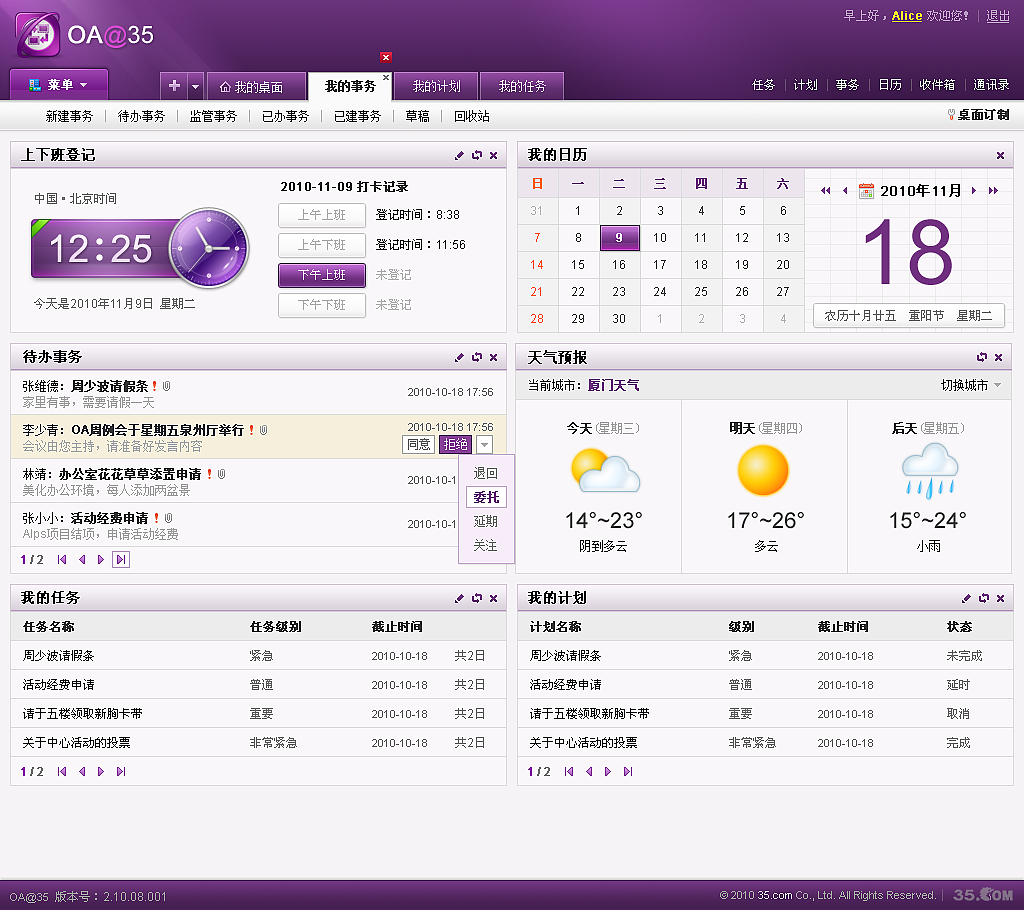Click the refresh icon on 我的计划 panel
This screenshot has width=1024, height=910.
point(982,598)
